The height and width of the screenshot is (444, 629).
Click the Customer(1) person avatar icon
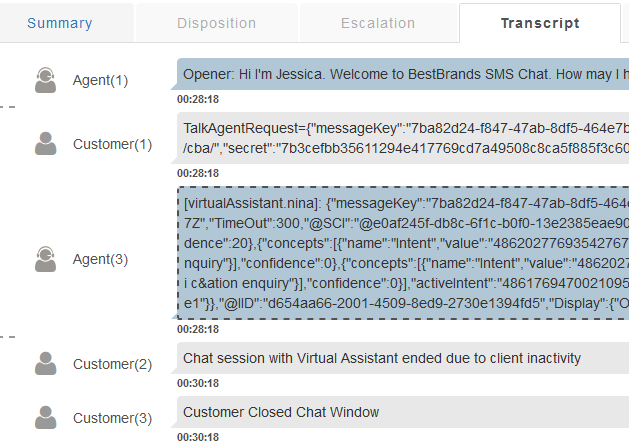[45, 144]
